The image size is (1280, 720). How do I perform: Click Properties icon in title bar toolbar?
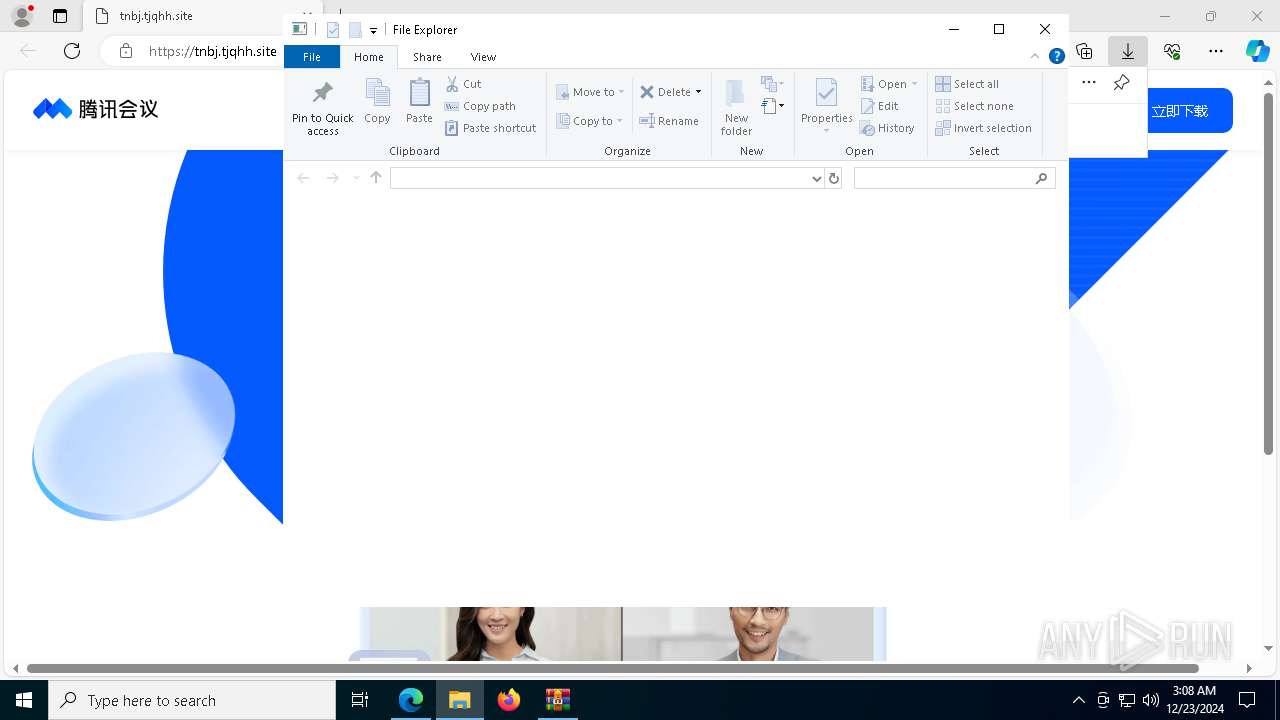333,30
